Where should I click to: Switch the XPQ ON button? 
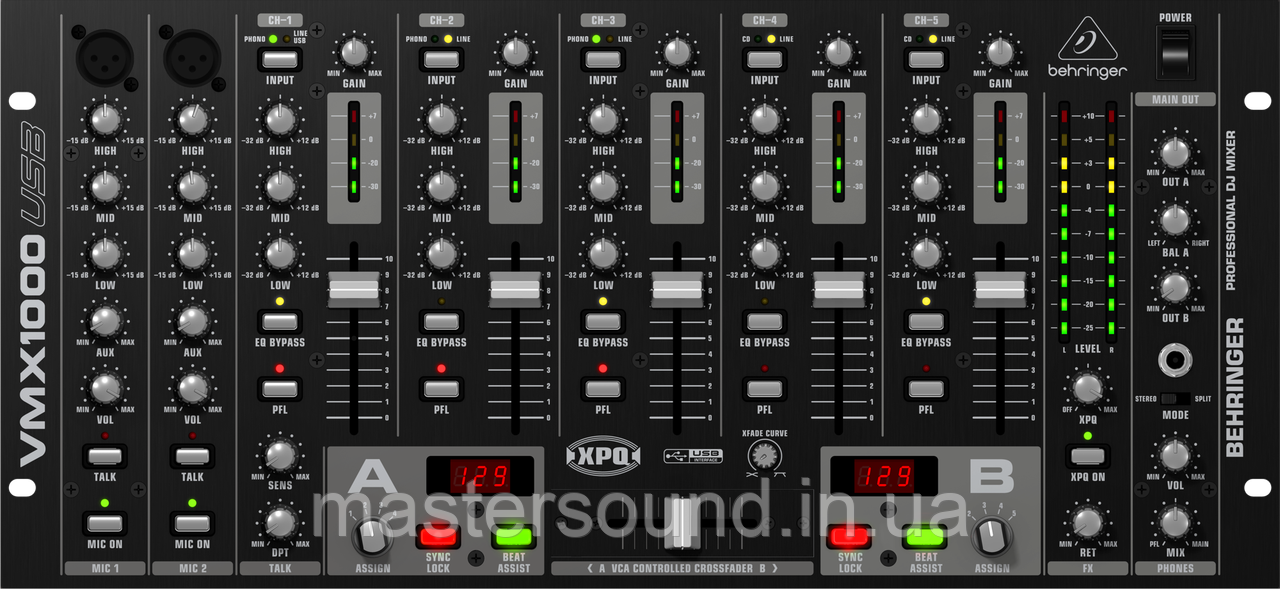pyautogui.click(x=1087, y=456)
